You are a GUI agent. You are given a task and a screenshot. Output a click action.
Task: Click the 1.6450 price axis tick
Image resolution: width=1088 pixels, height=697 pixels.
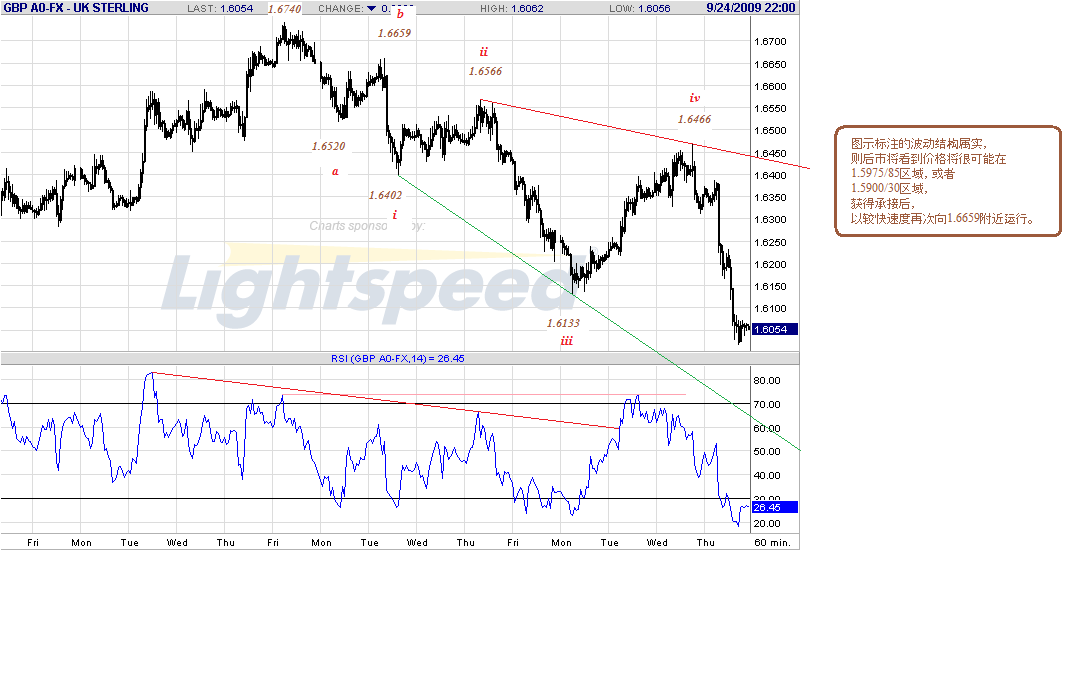(770, 153)
